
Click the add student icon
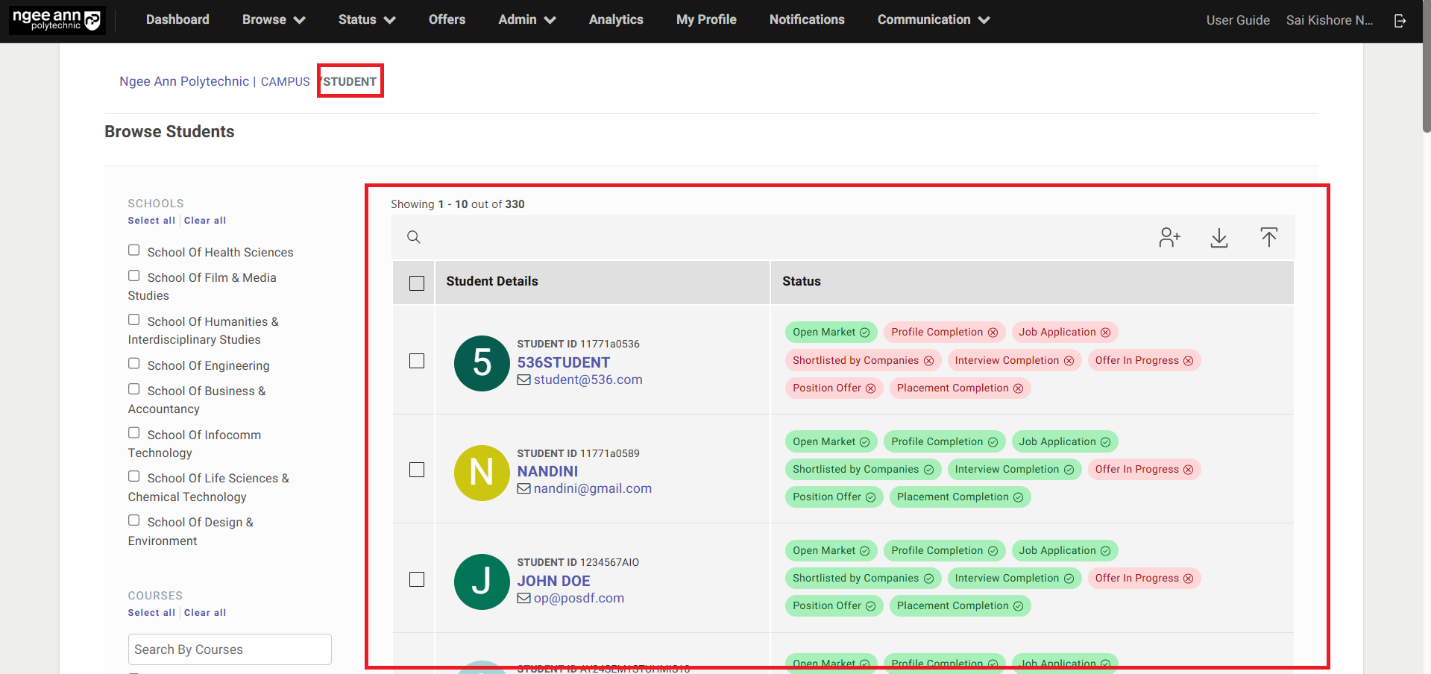coord(1169,238)
